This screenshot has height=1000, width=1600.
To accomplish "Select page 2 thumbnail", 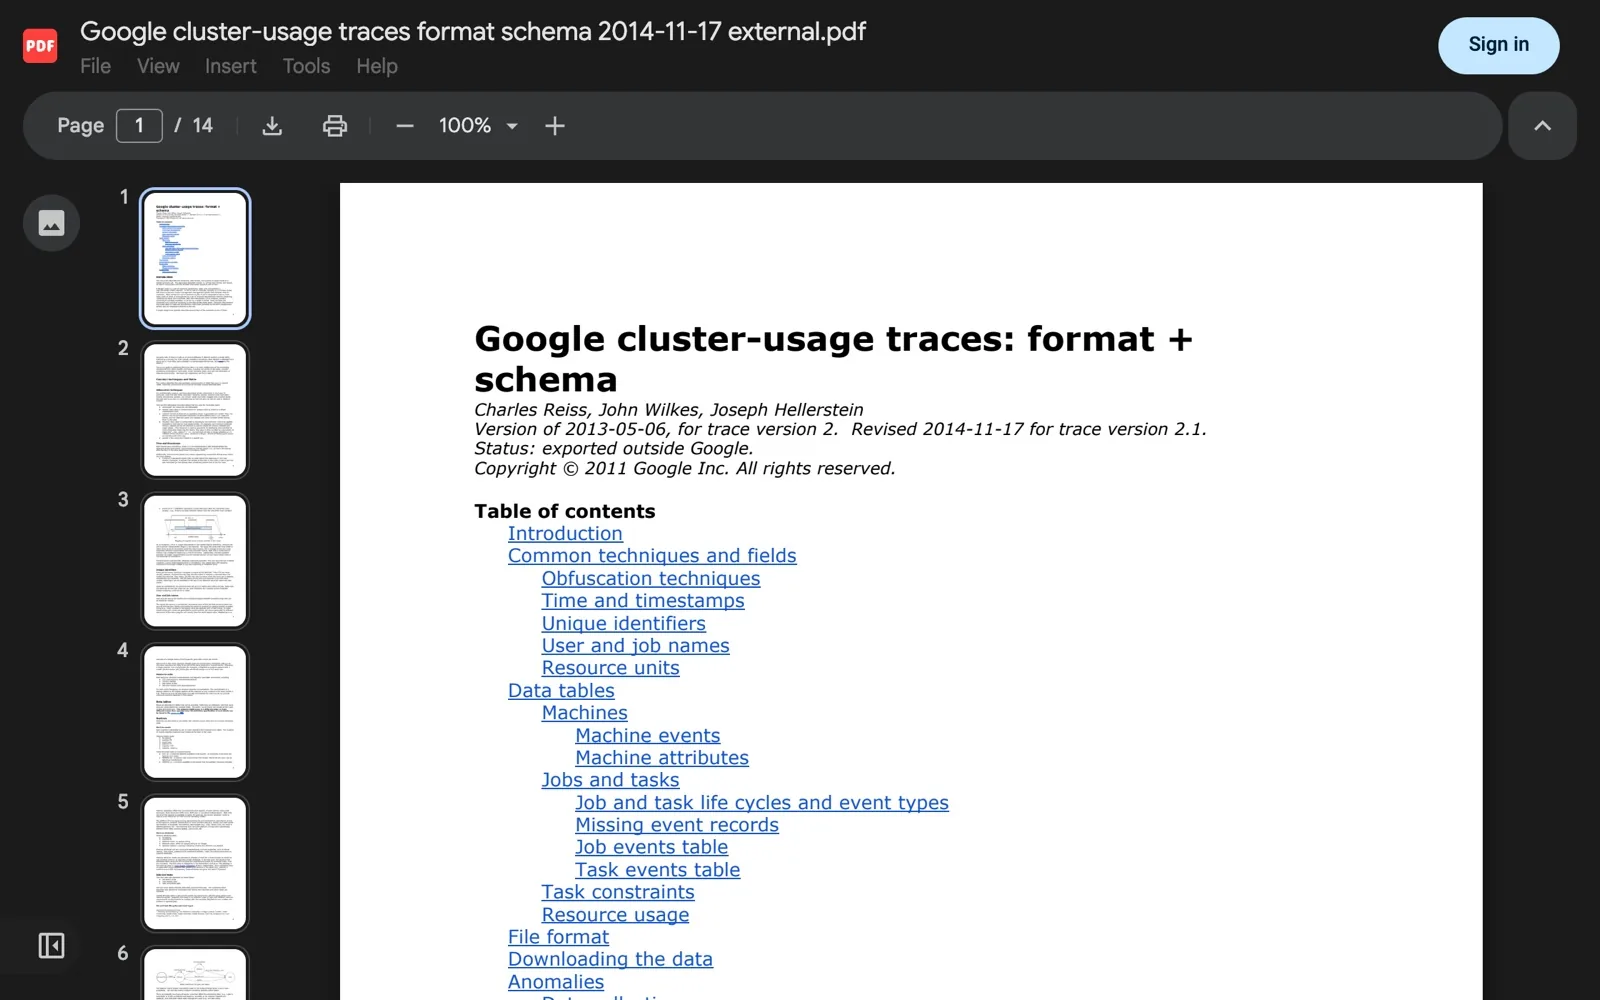I will coord(195,410).
